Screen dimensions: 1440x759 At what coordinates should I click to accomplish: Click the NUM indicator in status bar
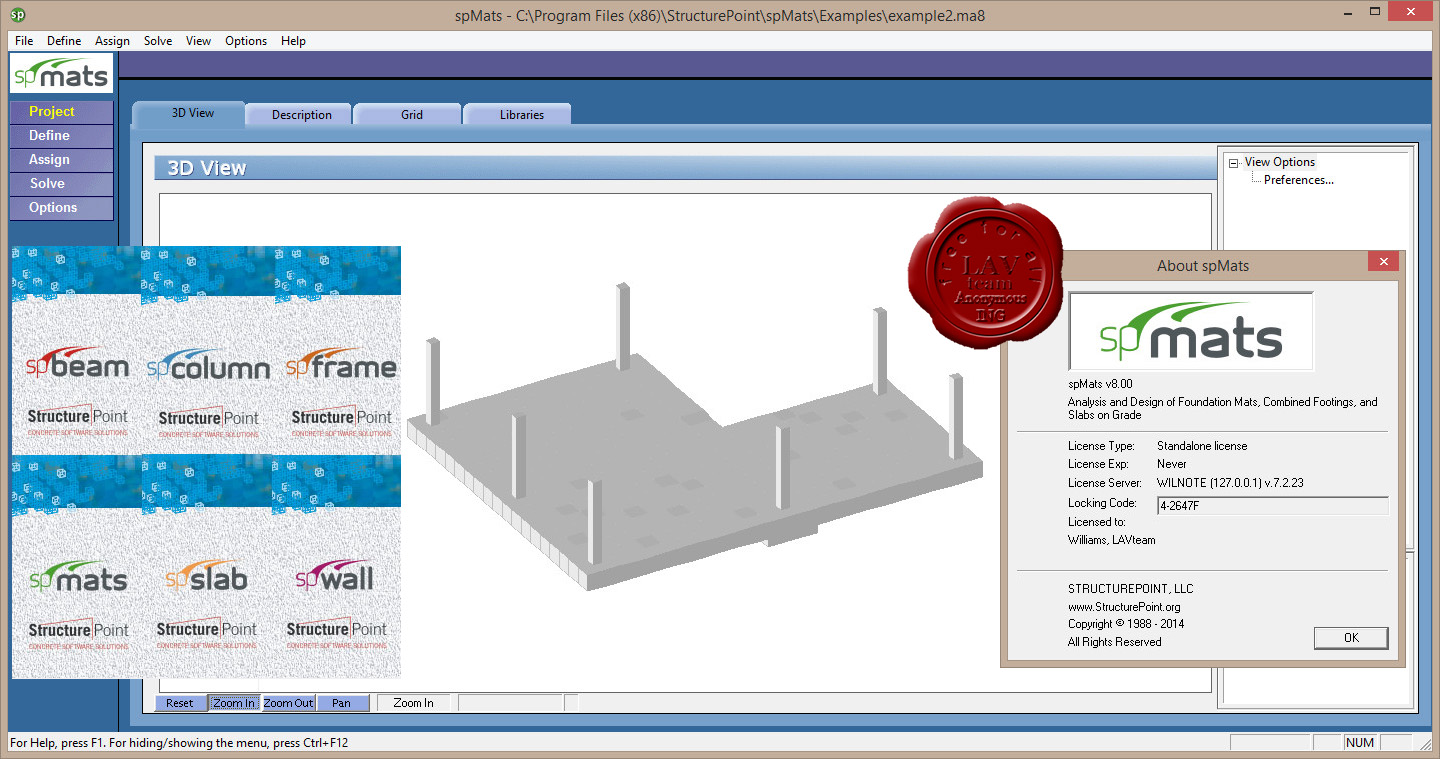pos(1360,743)
